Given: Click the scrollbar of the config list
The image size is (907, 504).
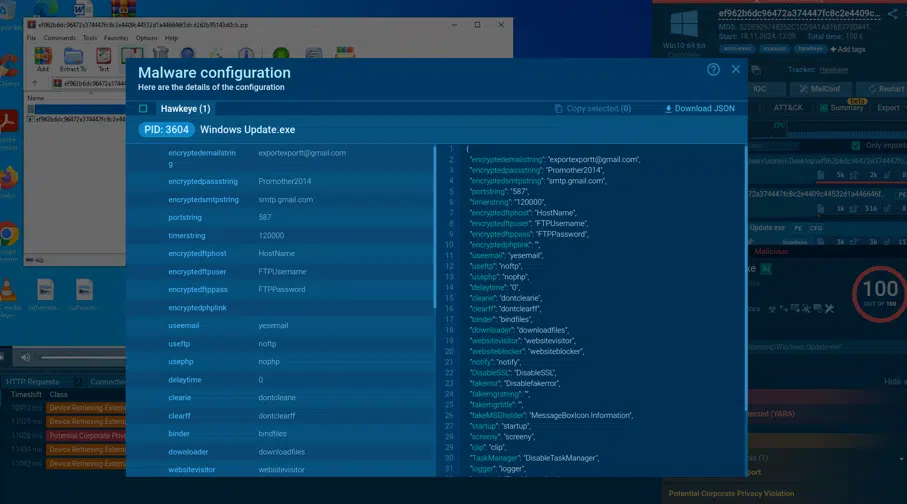Looking at the screenshot, I should point(434,227).
